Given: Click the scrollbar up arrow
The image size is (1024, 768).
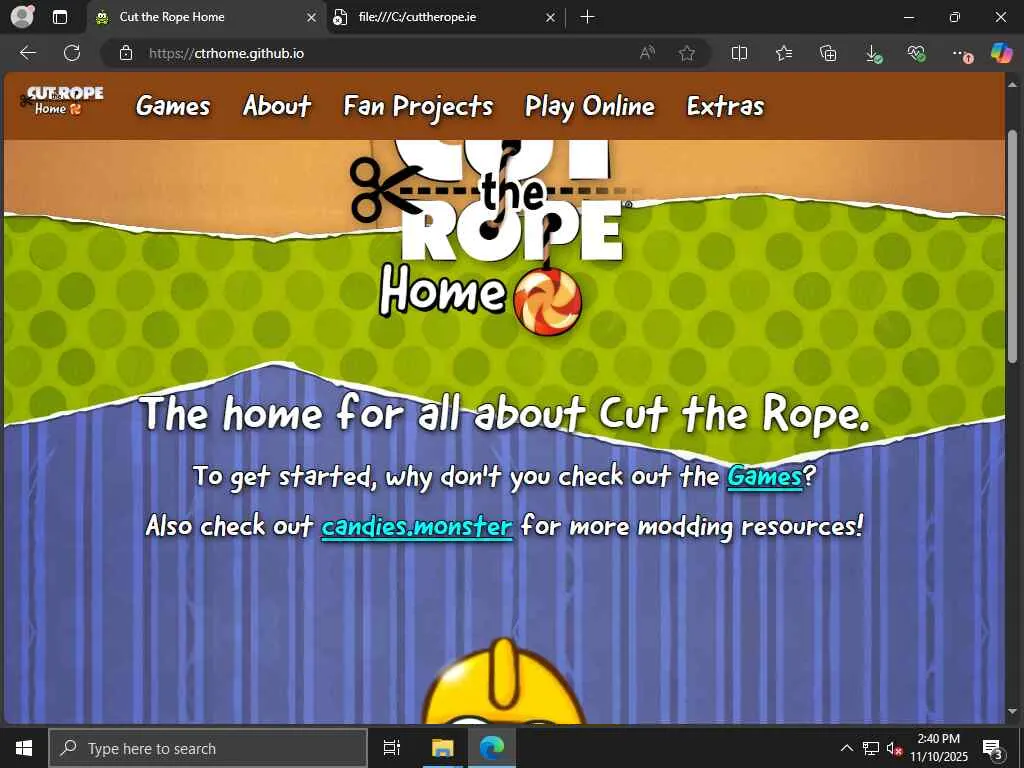Looking at the screenshot, I should click(1012, 84).
